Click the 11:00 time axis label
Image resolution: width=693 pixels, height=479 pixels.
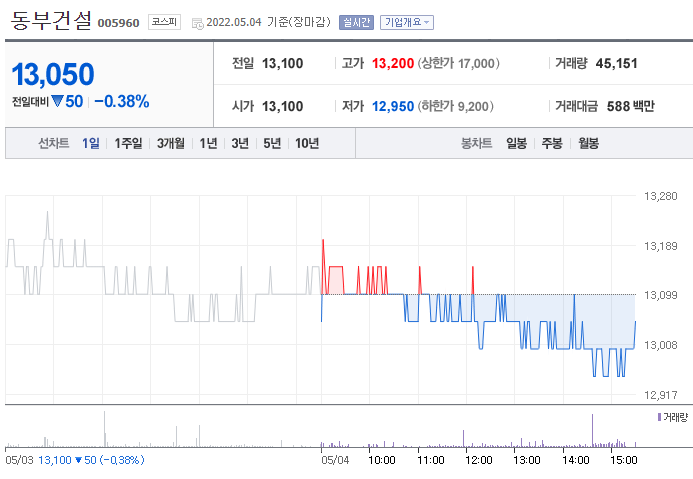tap(430, 460)
